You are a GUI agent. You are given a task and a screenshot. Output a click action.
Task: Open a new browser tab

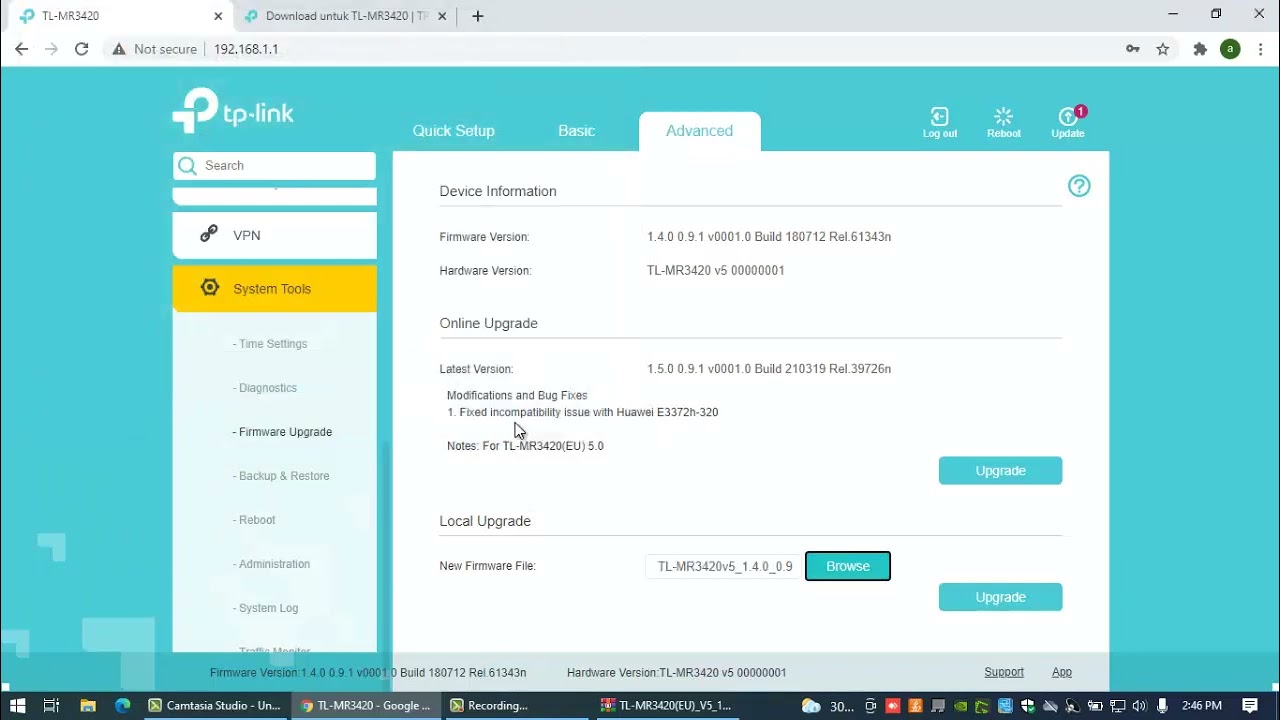coord(478,16)
